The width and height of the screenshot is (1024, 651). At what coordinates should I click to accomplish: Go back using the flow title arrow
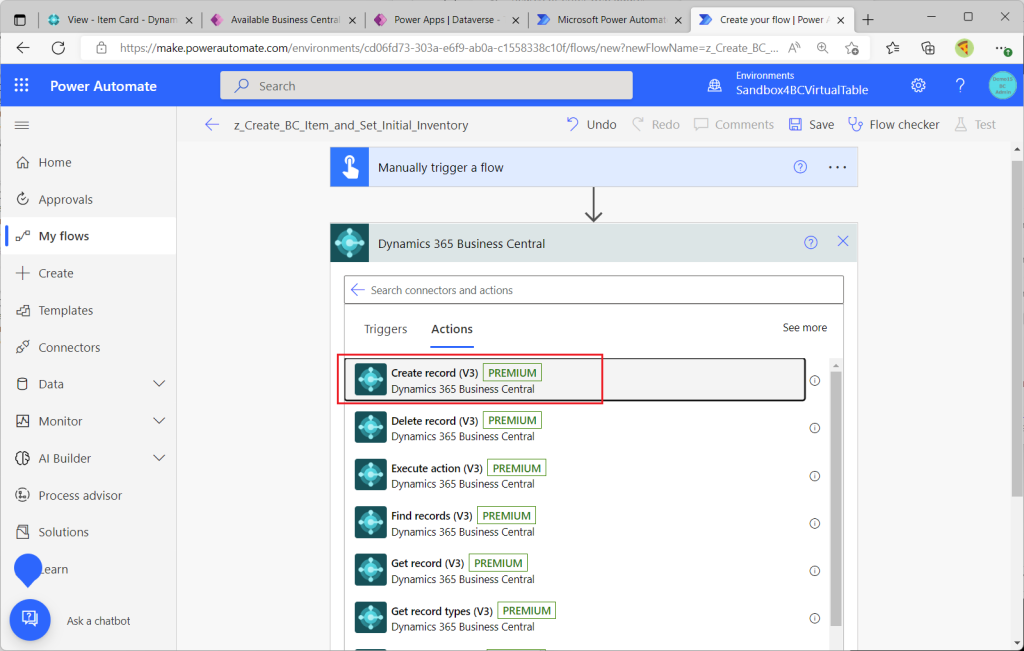point(212,125)
